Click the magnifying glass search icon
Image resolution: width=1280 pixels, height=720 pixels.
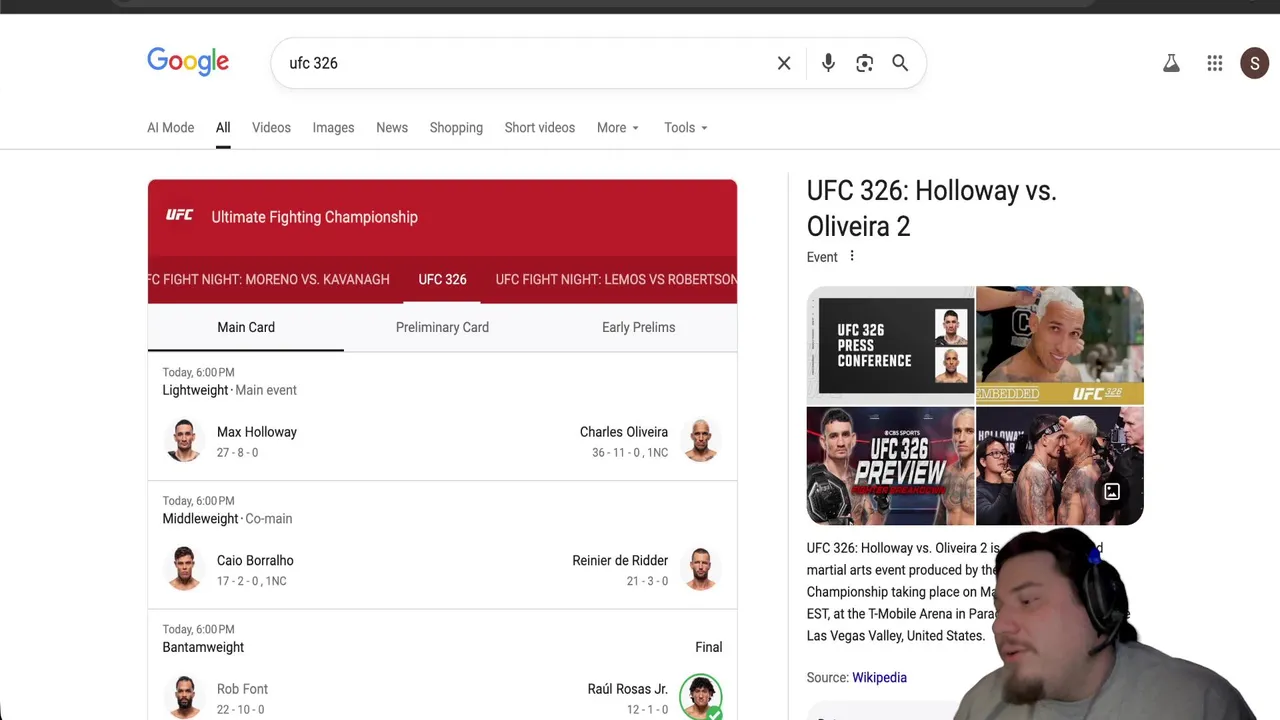pyautogui.click(x=900, y=63)
